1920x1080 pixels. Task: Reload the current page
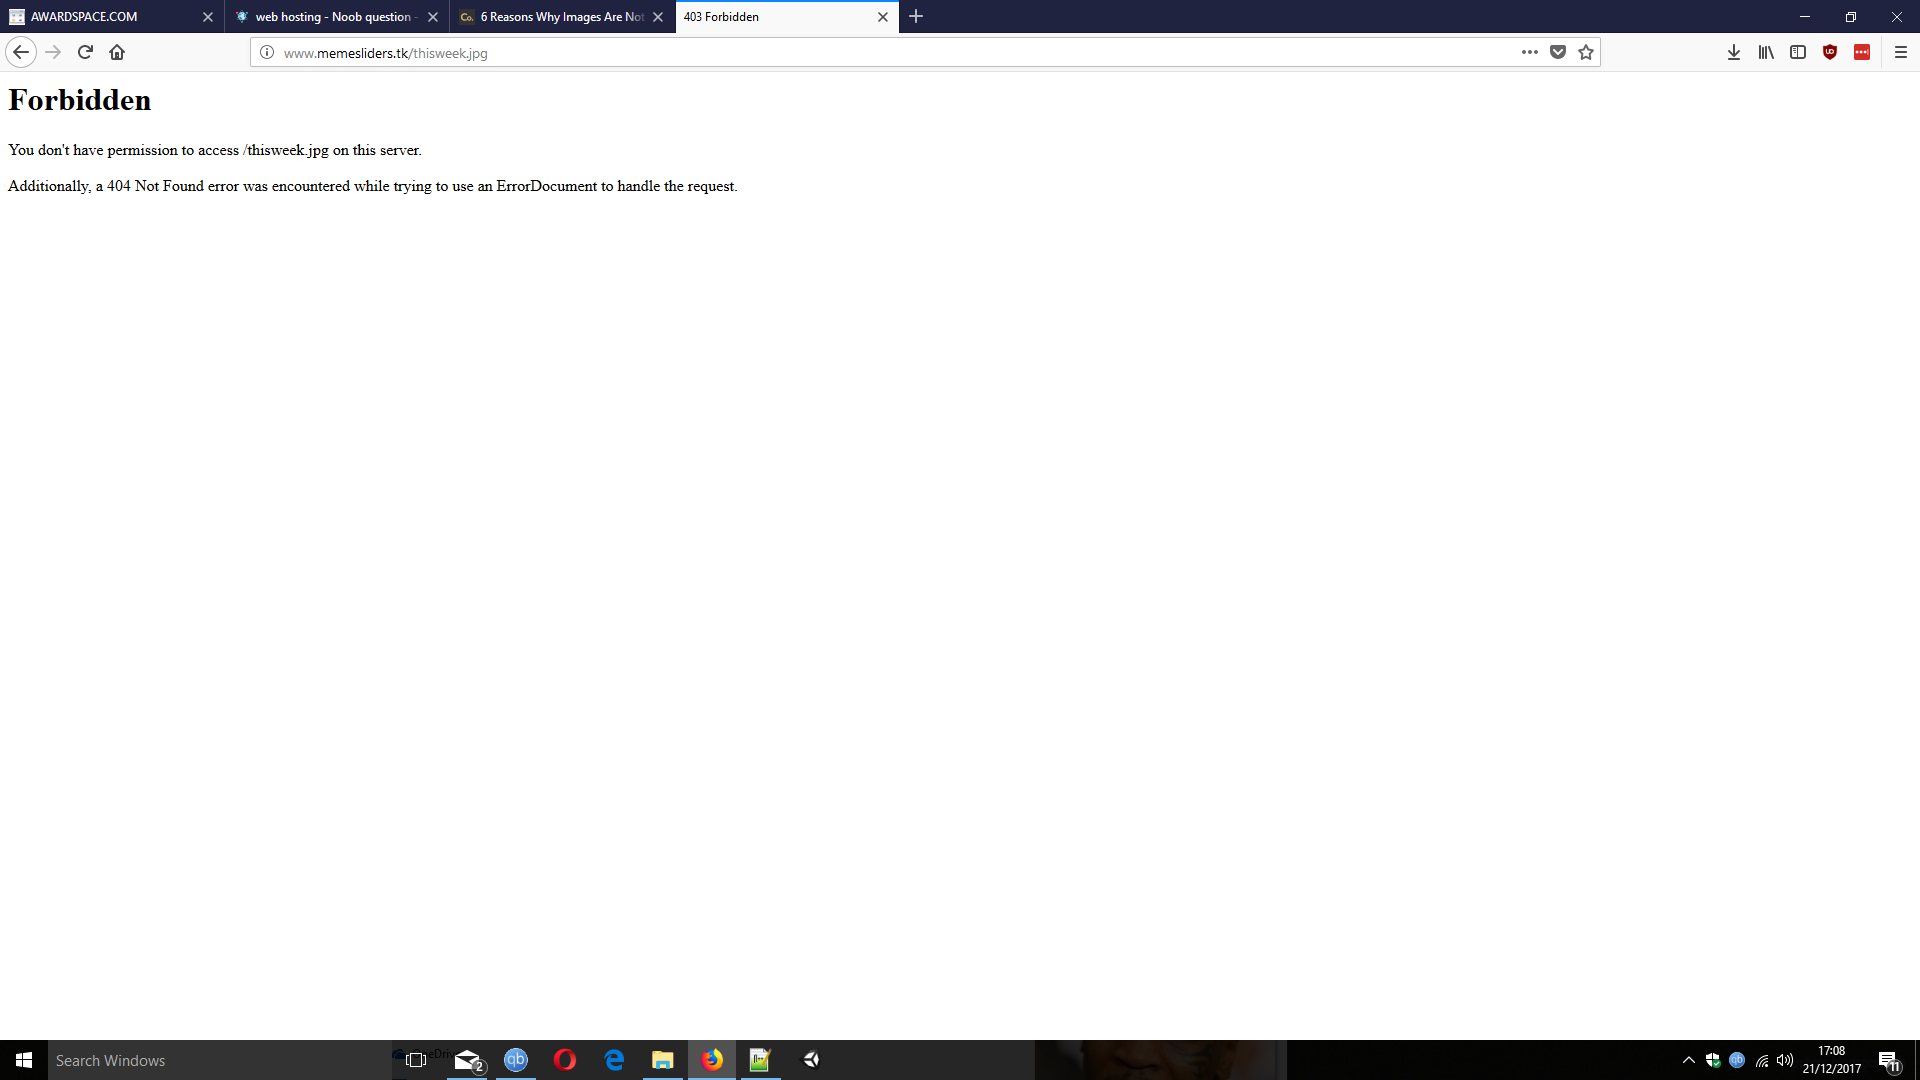(84, 52)
